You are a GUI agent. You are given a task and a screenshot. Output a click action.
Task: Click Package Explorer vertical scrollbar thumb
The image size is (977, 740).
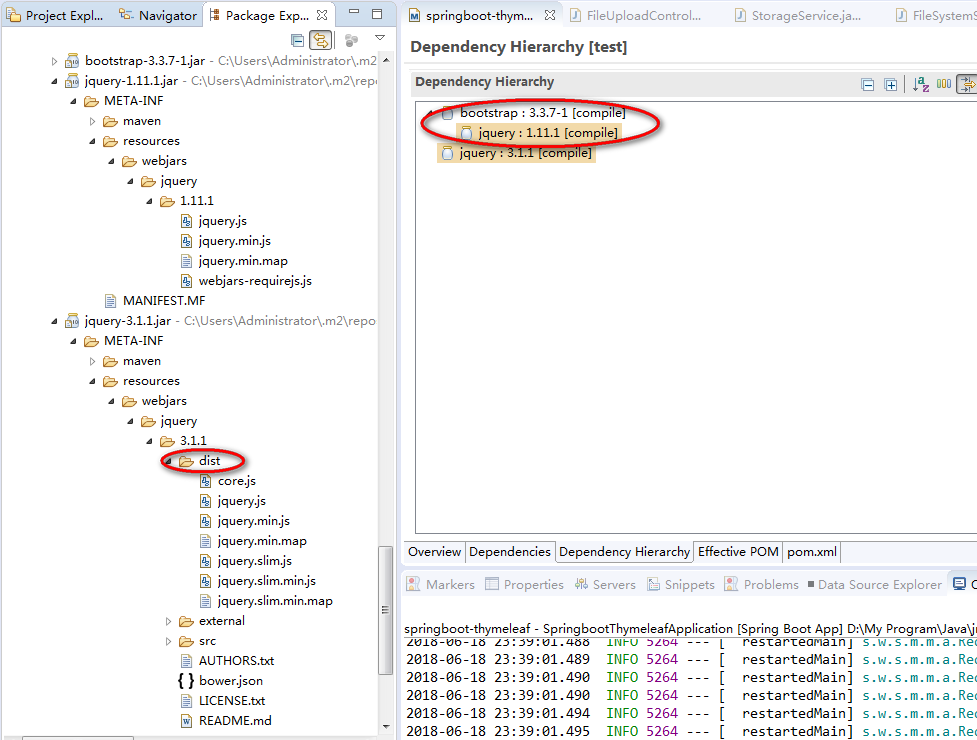coord(386,610)
